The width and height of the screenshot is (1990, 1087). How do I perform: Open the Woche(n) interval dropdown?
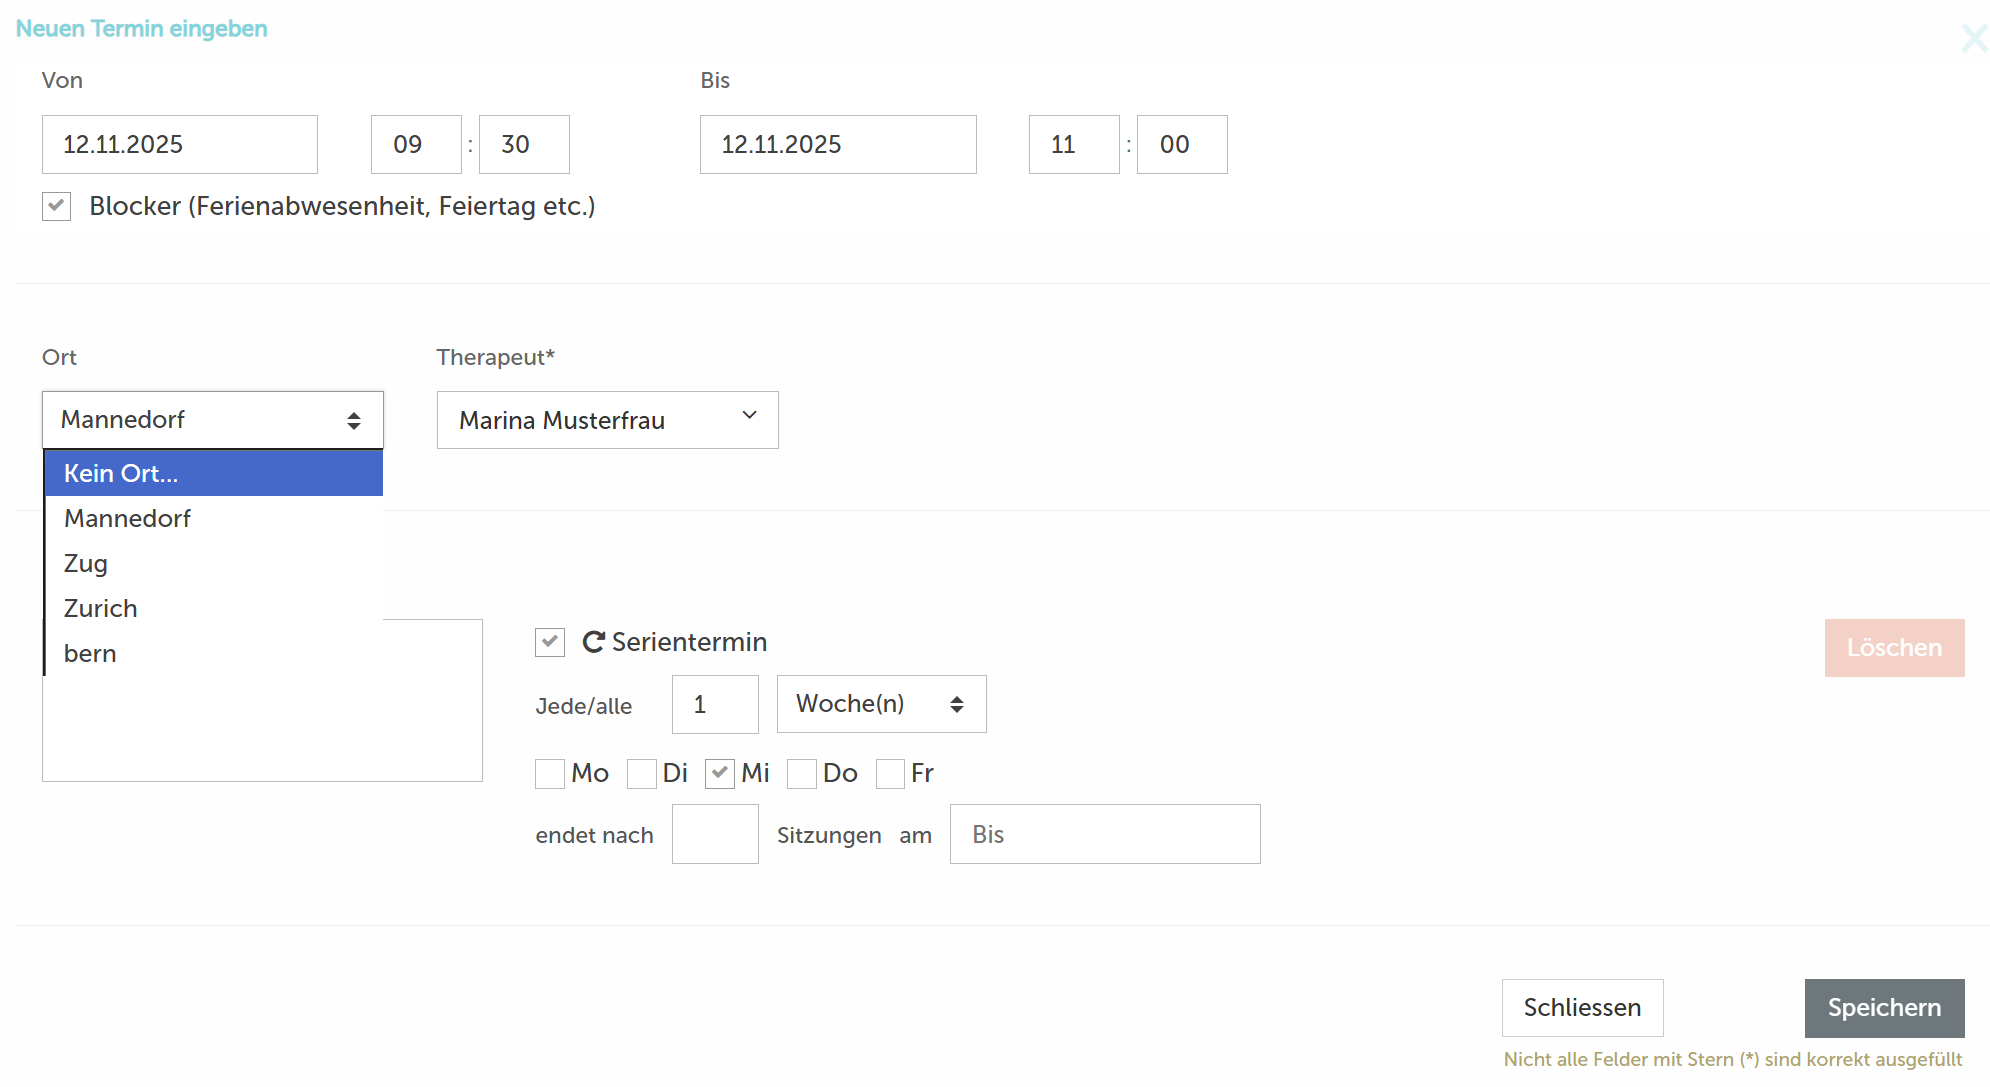pyautogui.click(x=881, y=704)
